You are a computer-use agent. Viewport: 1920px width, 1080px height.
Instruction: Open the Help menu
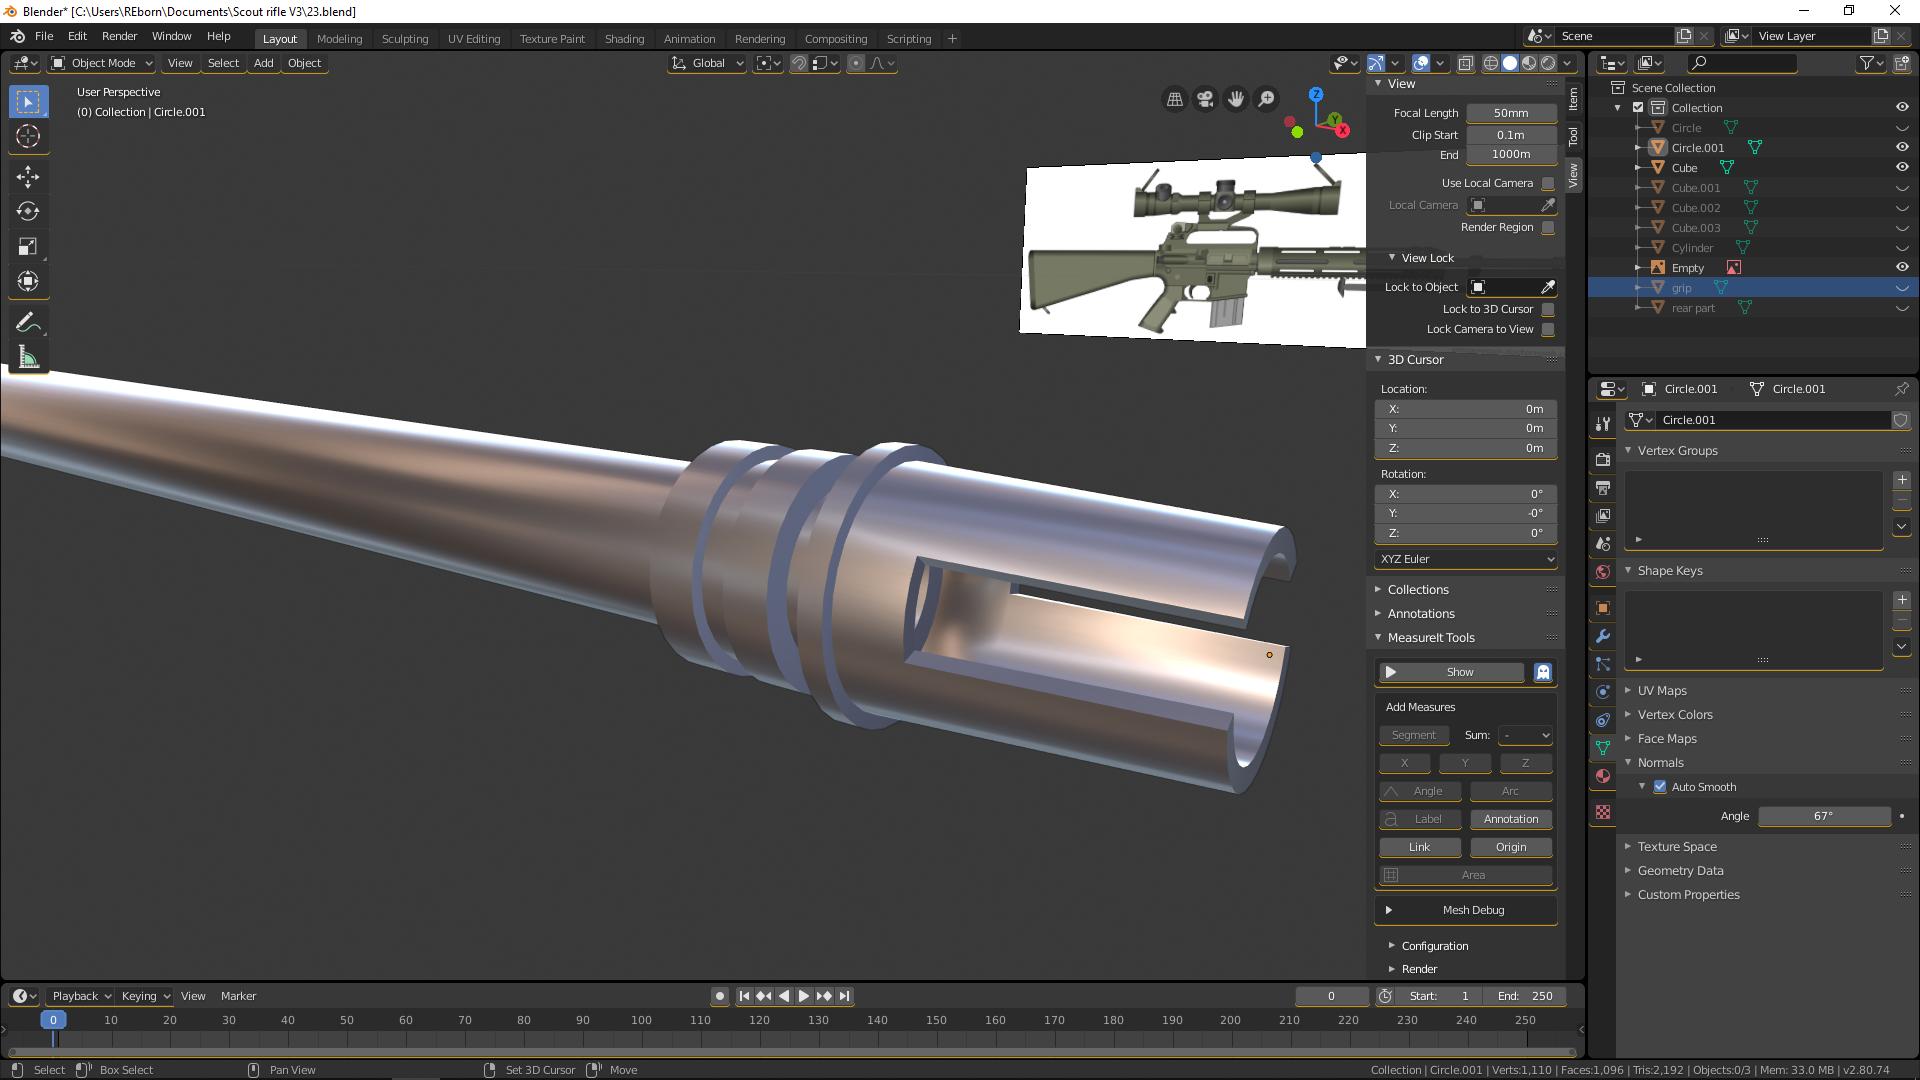coord(219,36)
